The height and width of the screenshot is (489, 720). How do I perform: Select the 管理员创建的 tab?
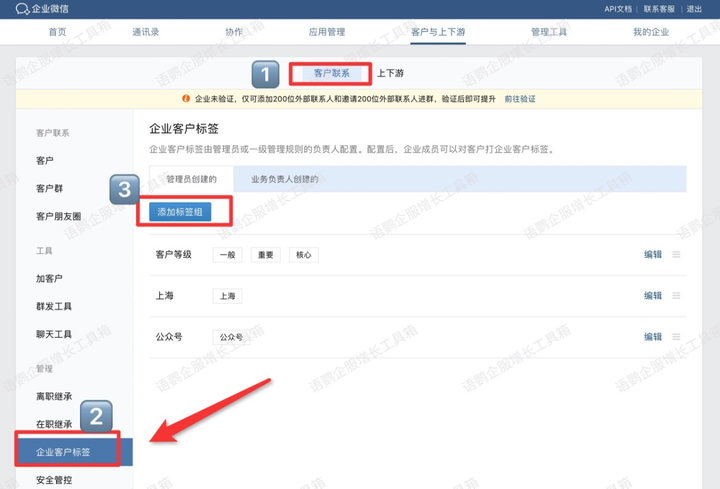point(192,179)
